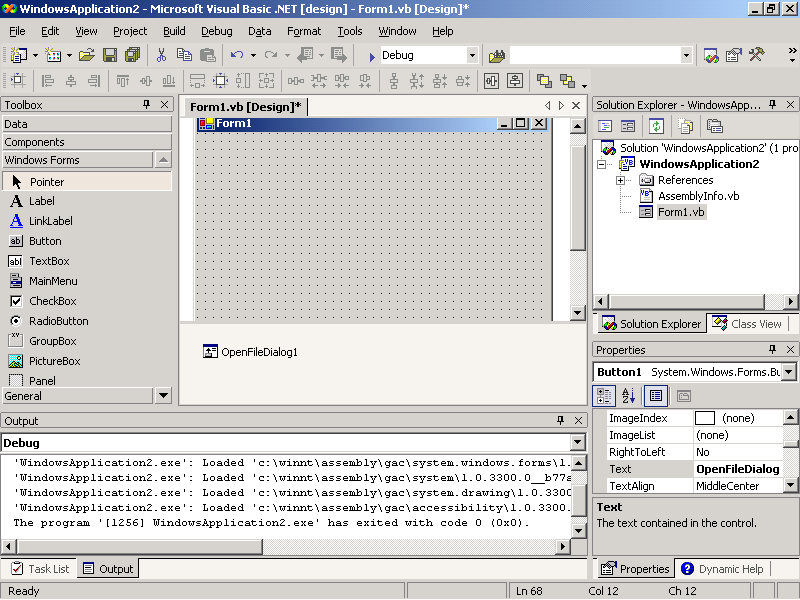Screen dimensions: 800x600
Task: Click the TextAlign property row
Action: click(694, 486)
